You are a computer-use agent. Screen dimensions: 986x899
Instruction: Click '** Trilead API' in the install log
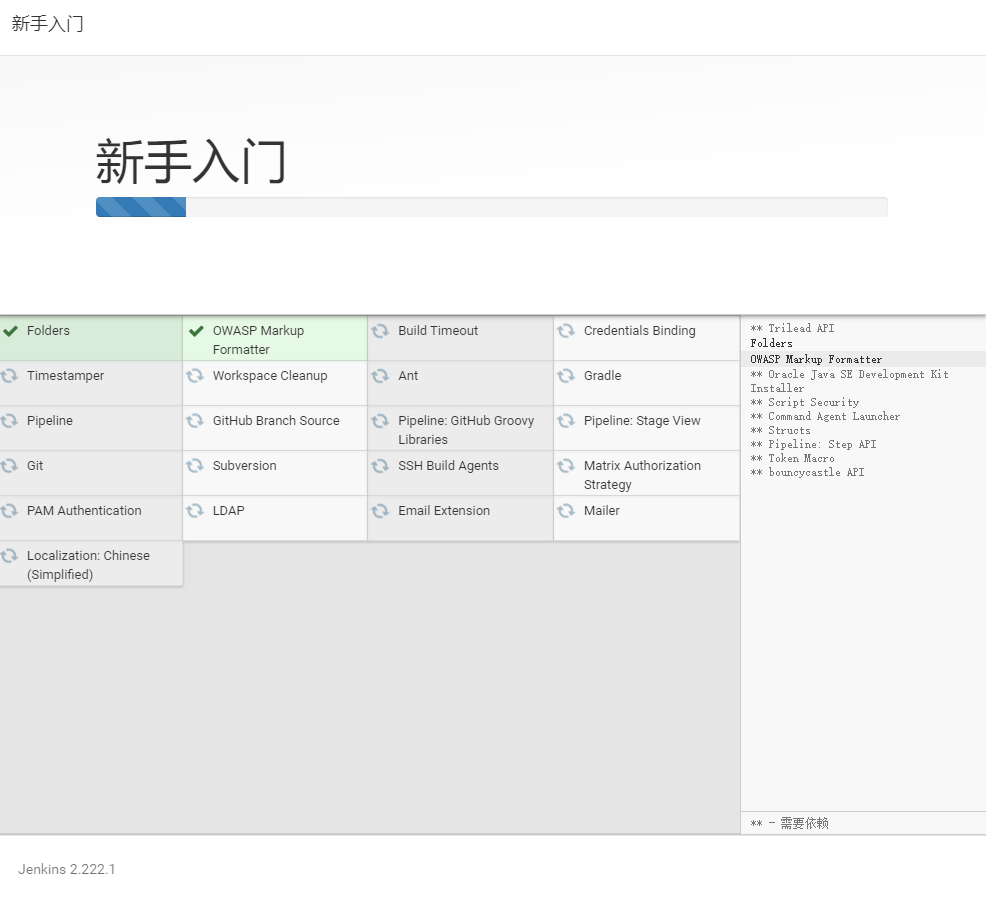click(792, 328)
